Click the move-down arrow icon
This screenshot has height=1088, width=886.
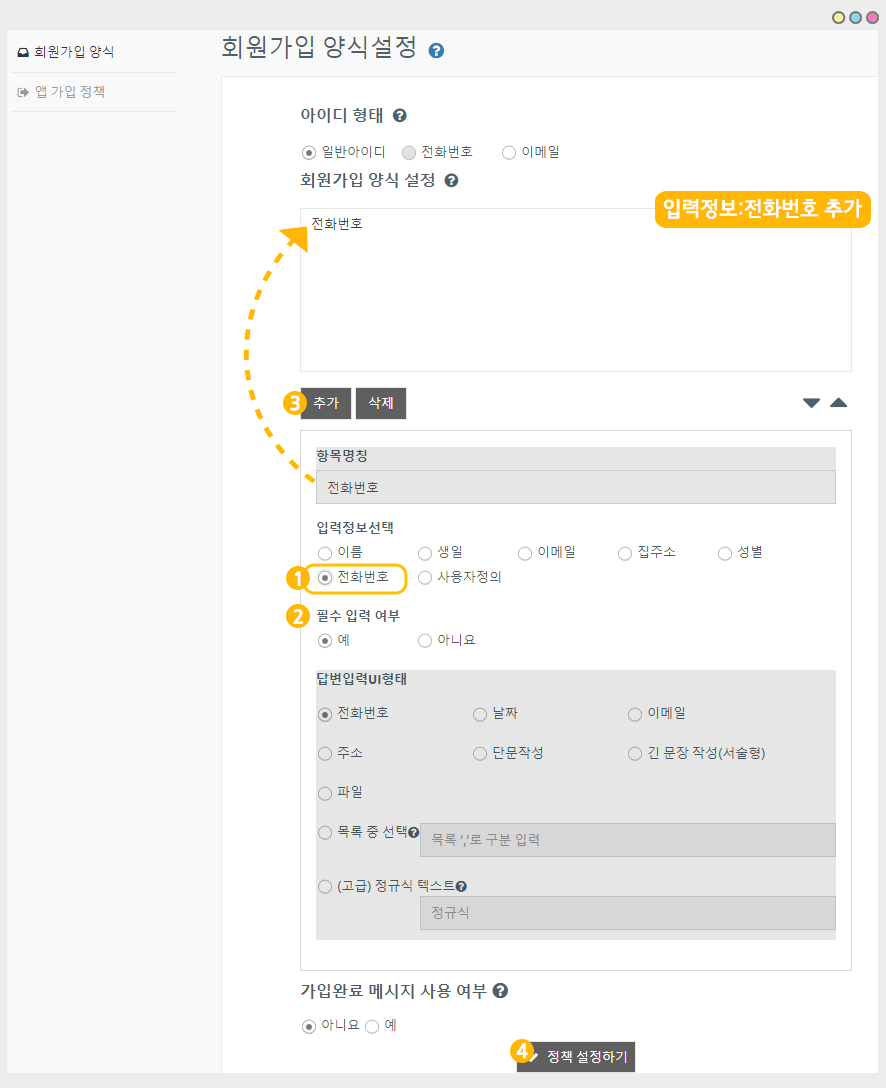point(811,403)
